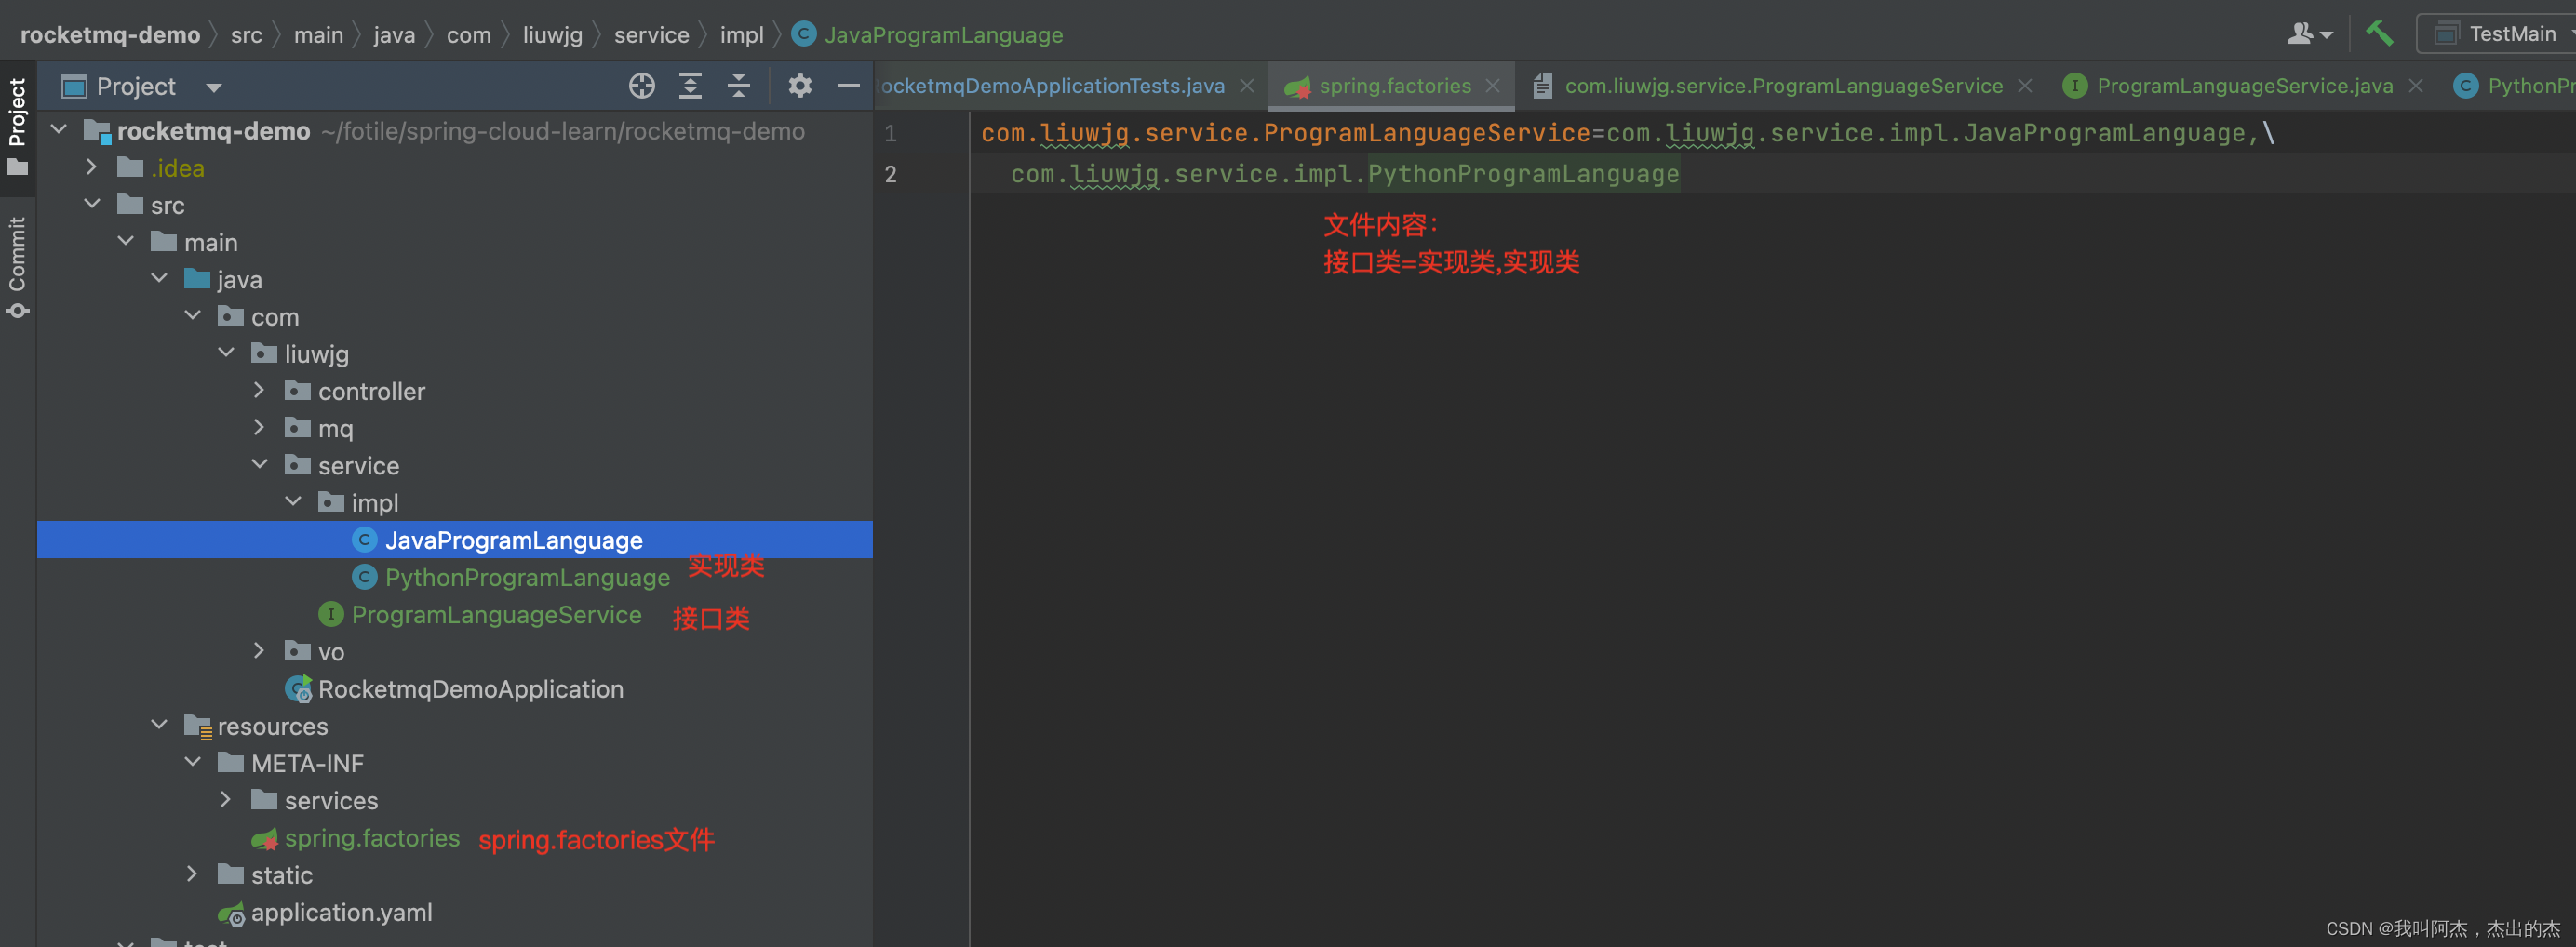Image resolution: width=2576 pixels, height=947 pixels.
Task: Click line number 1 in editor gutter
Action: coord(890,133)
